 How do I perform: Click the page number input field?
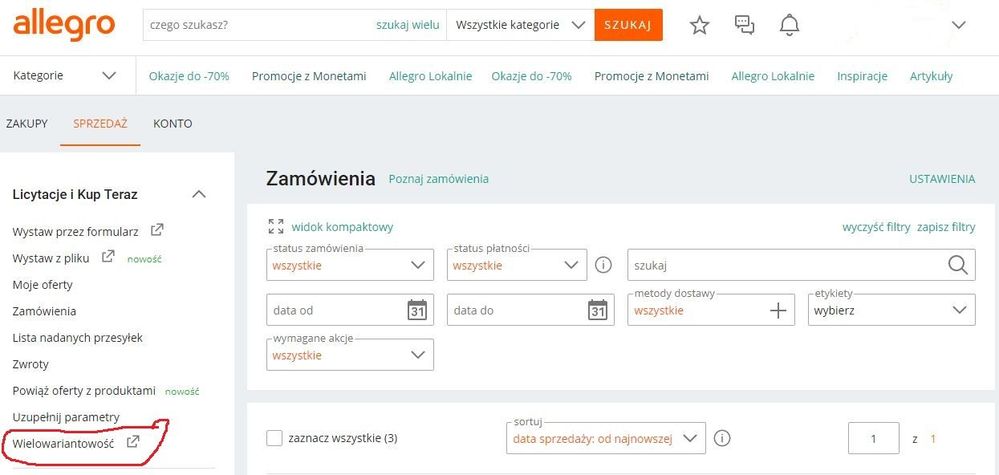pos(873,438)
